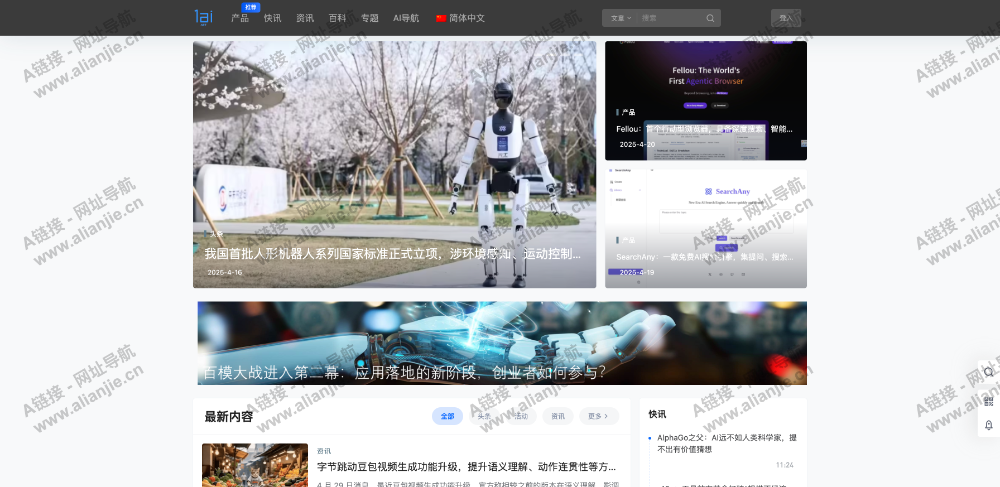Open the QR code sidebar icon
The width and height of the screenshot is (1000, 487).
pos(988,399)
